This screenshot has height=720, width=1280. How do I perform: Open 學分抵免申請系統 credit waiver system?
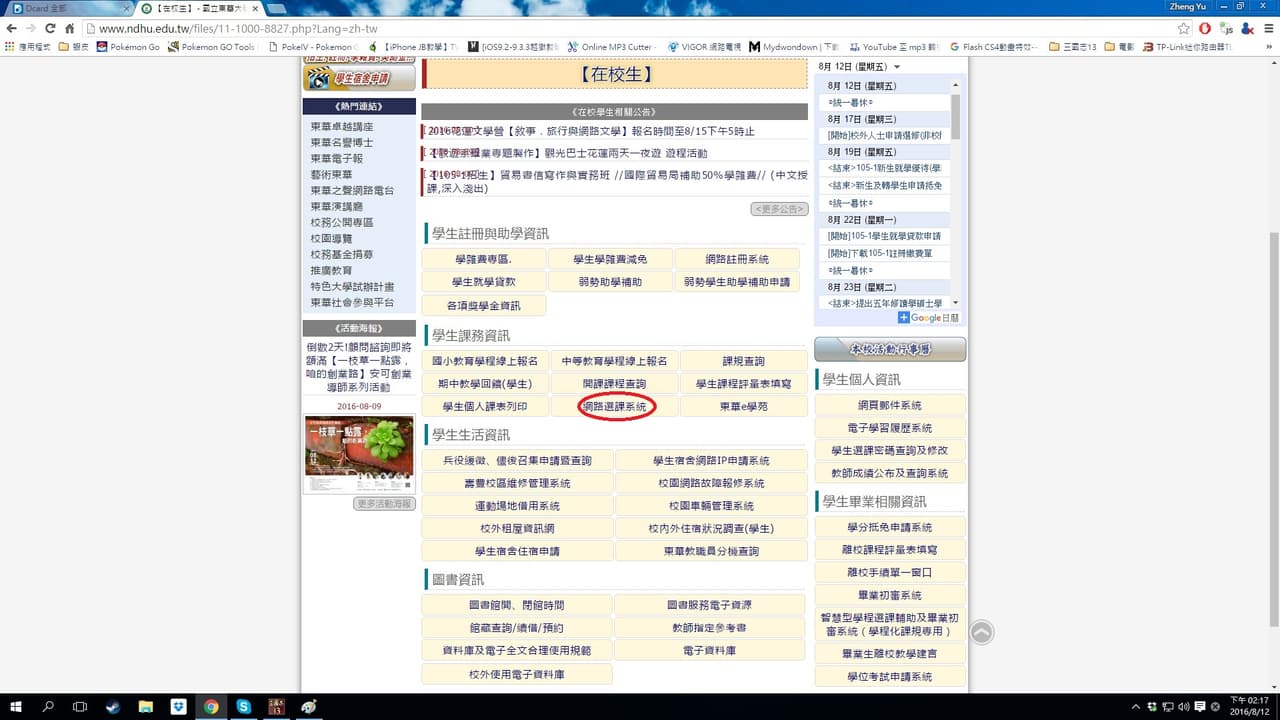(890, 527)
